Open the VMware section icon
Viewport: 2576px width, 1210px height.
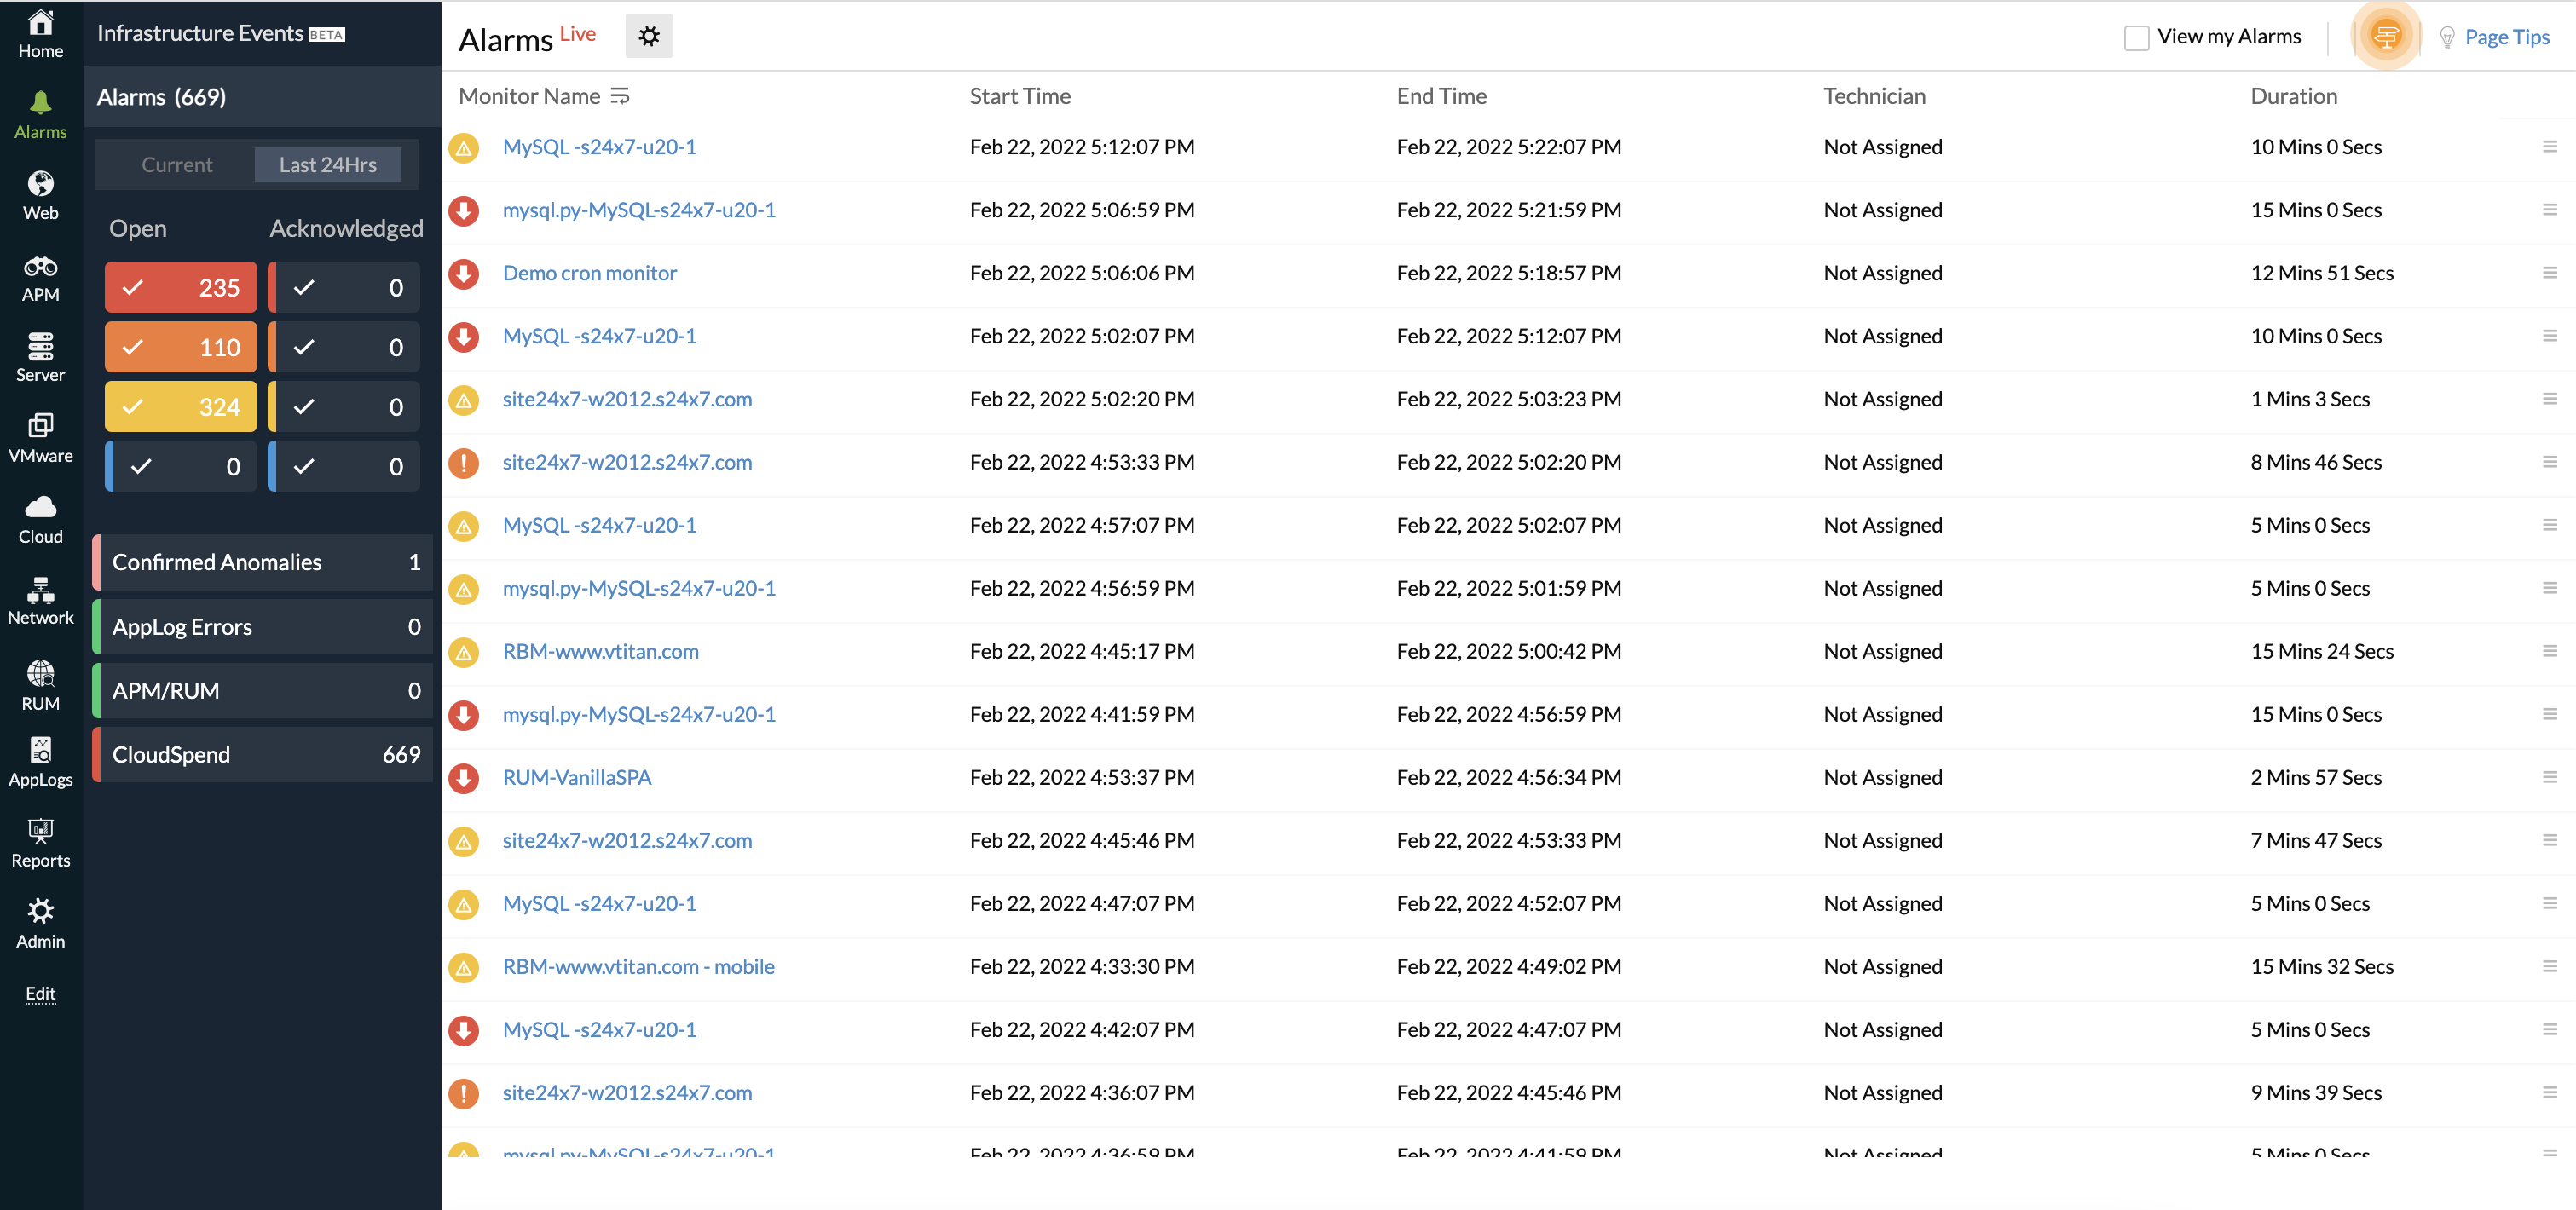point(40,427)
